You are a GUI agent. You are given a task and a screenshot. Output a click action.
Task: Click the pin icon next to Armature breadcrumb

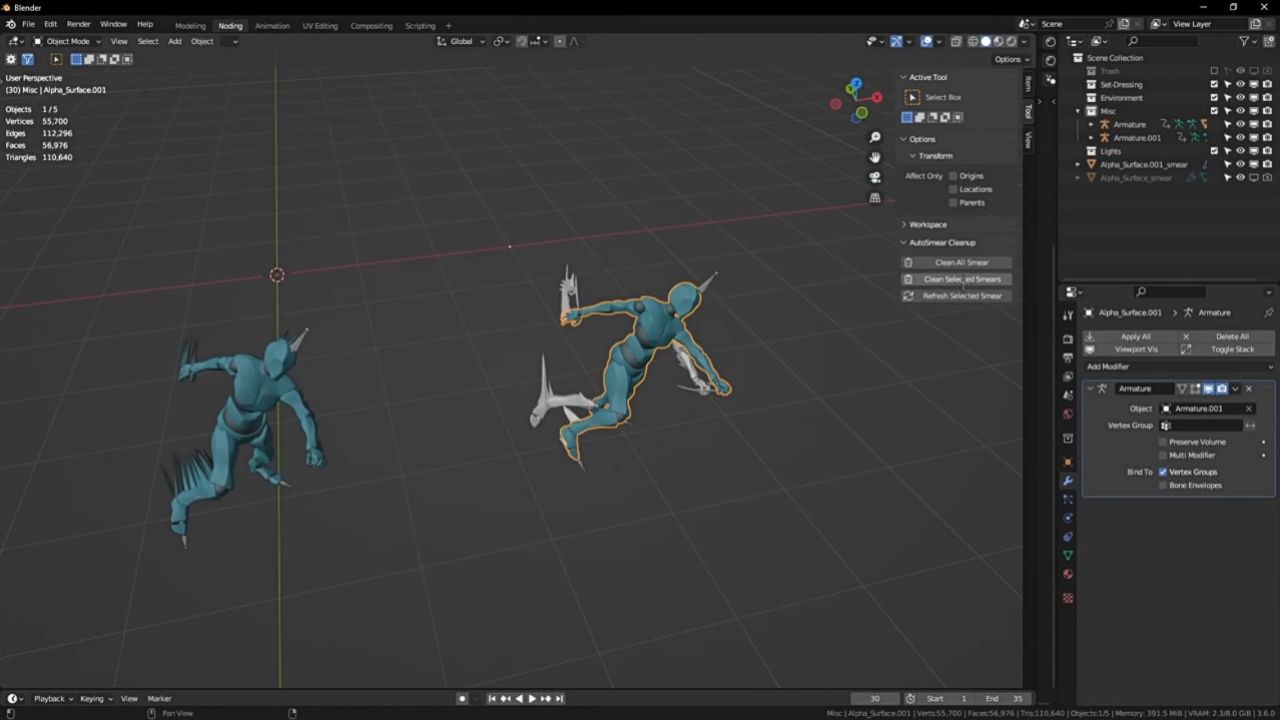point(1268,312)
